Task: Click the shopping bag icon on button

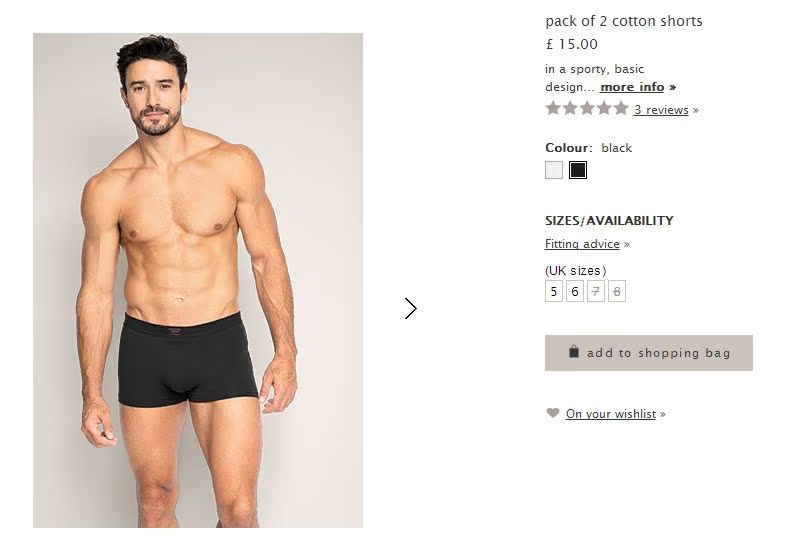Action: (x=573, y=351)
